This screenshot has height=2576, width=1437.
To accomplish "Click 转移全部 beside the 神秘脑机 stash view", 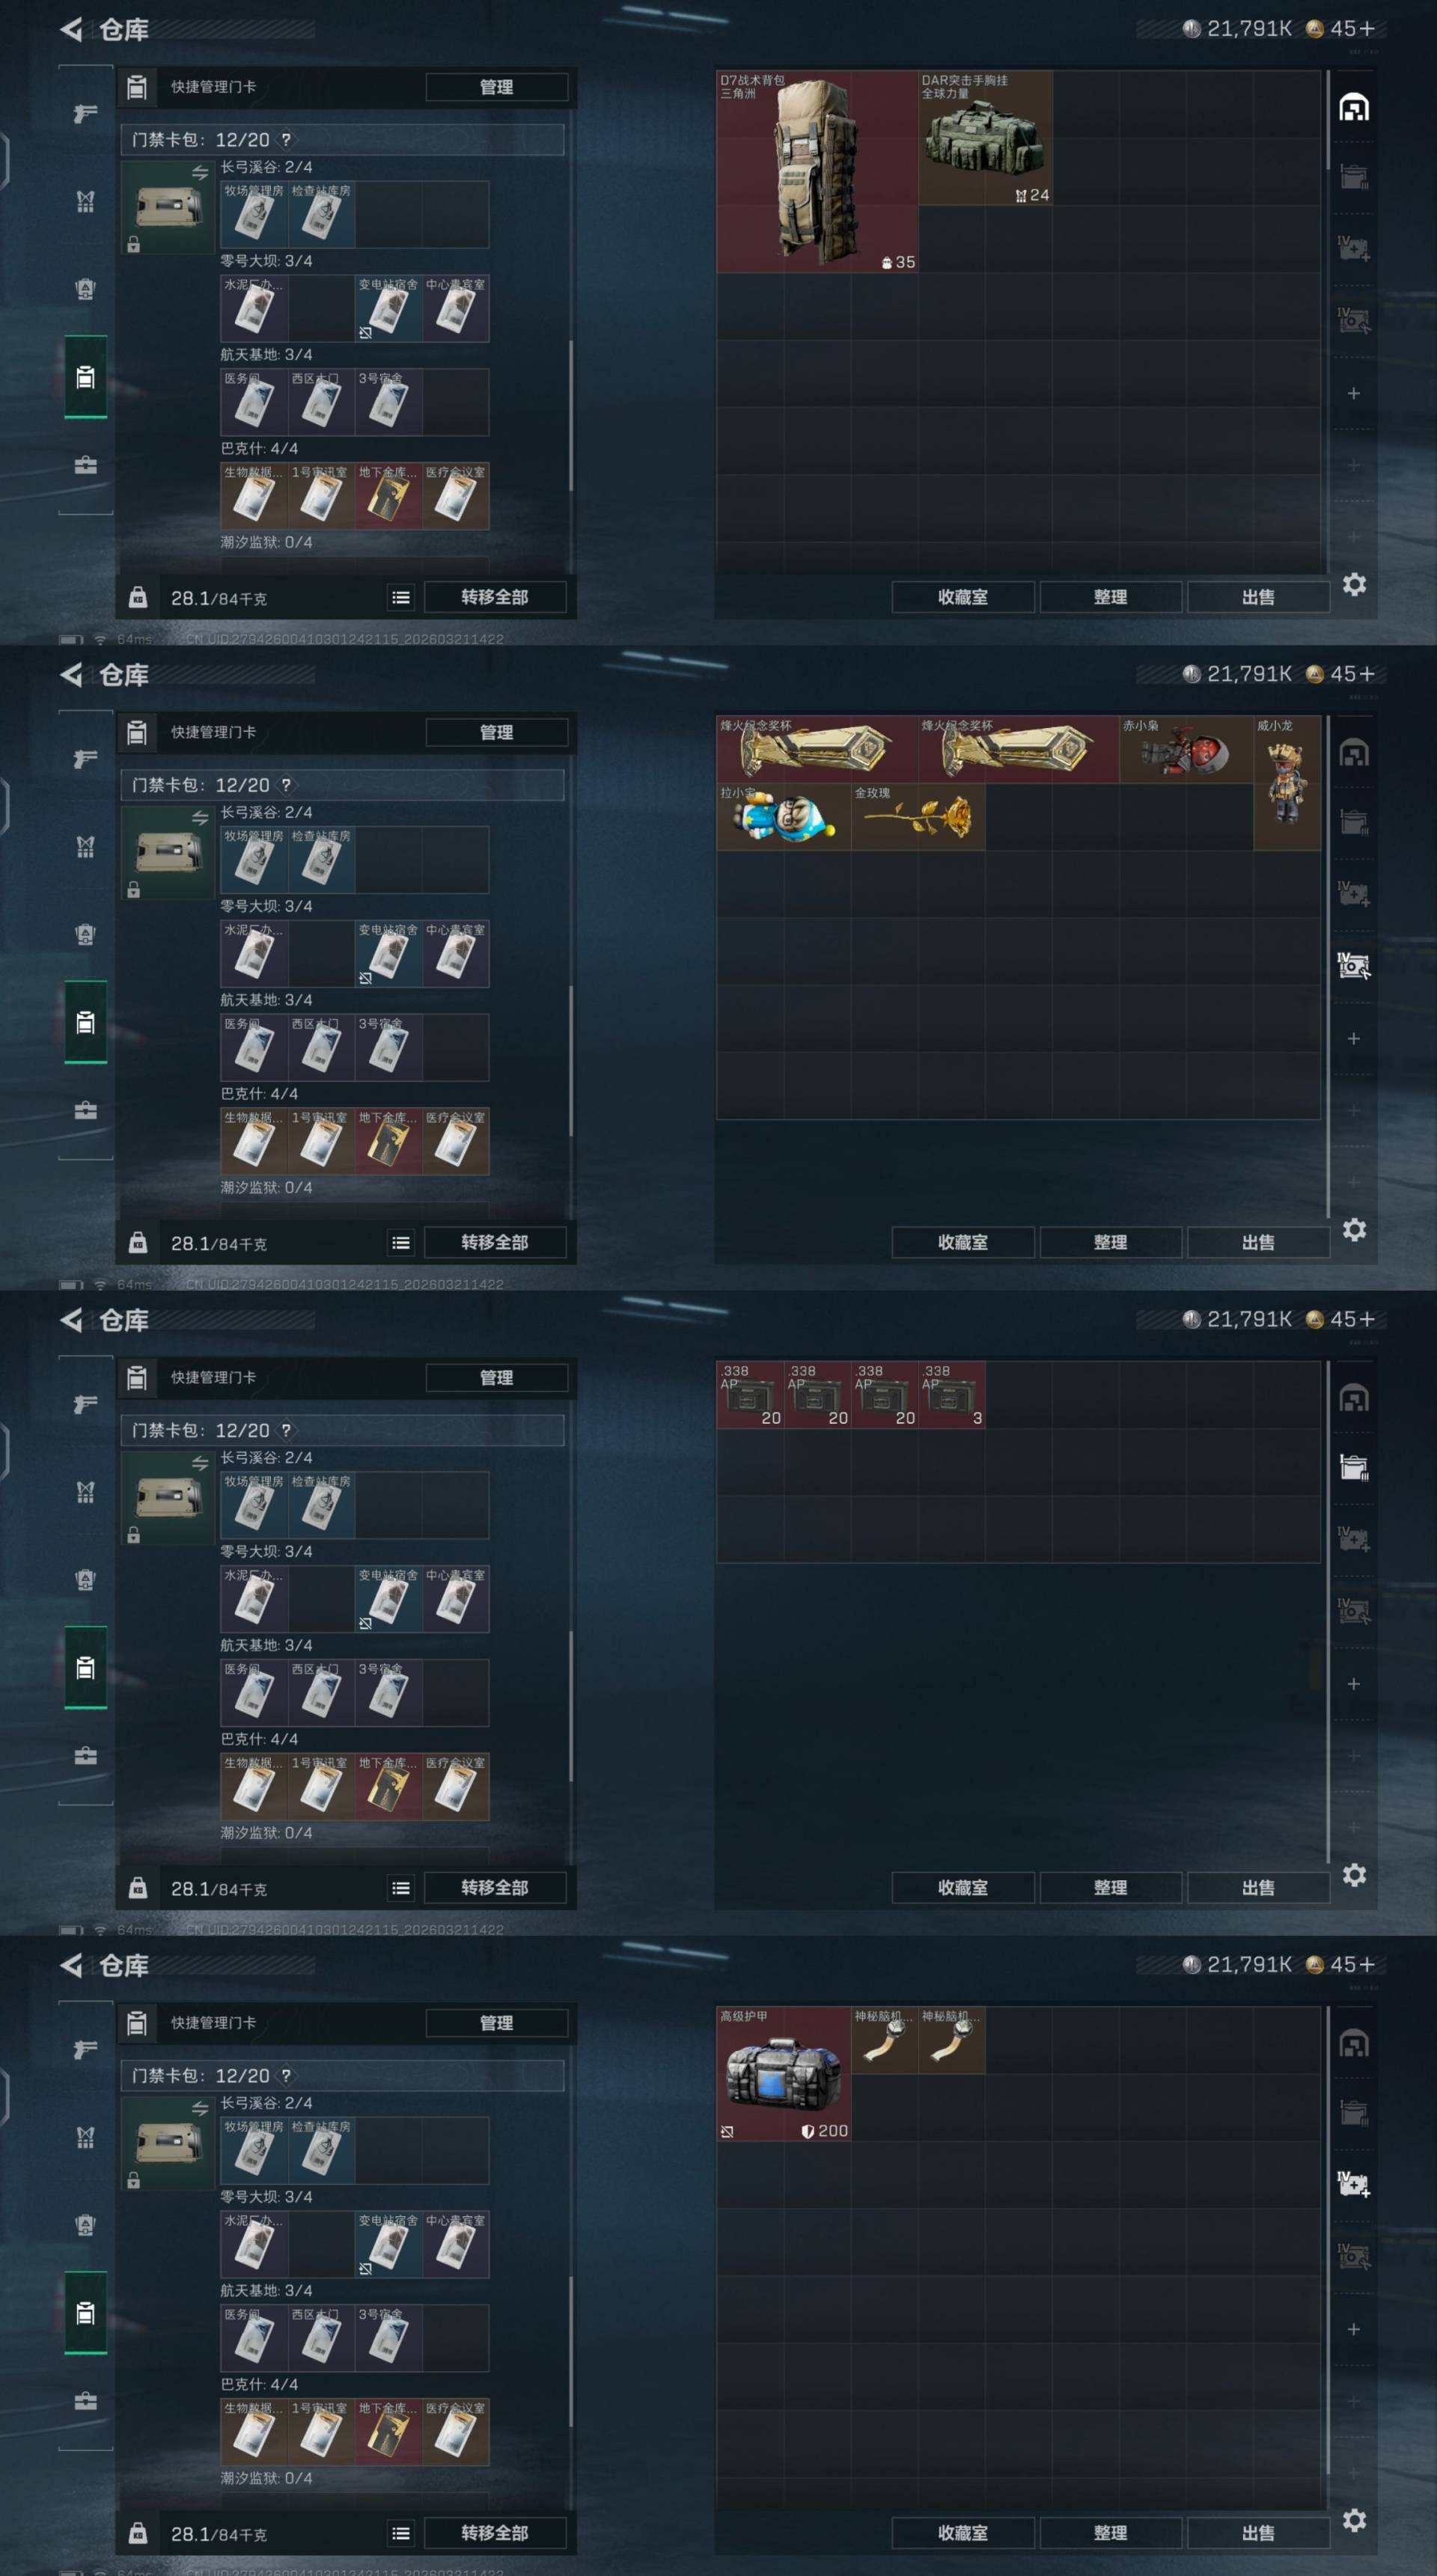I will click(495, 2532).
